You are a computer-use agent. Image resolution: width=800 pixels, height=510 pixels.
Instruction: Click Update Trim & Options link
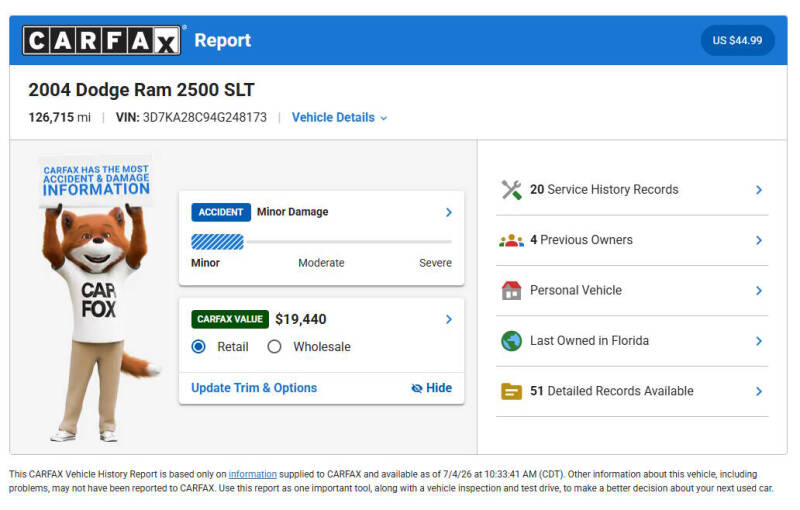(x=254, y=388)
